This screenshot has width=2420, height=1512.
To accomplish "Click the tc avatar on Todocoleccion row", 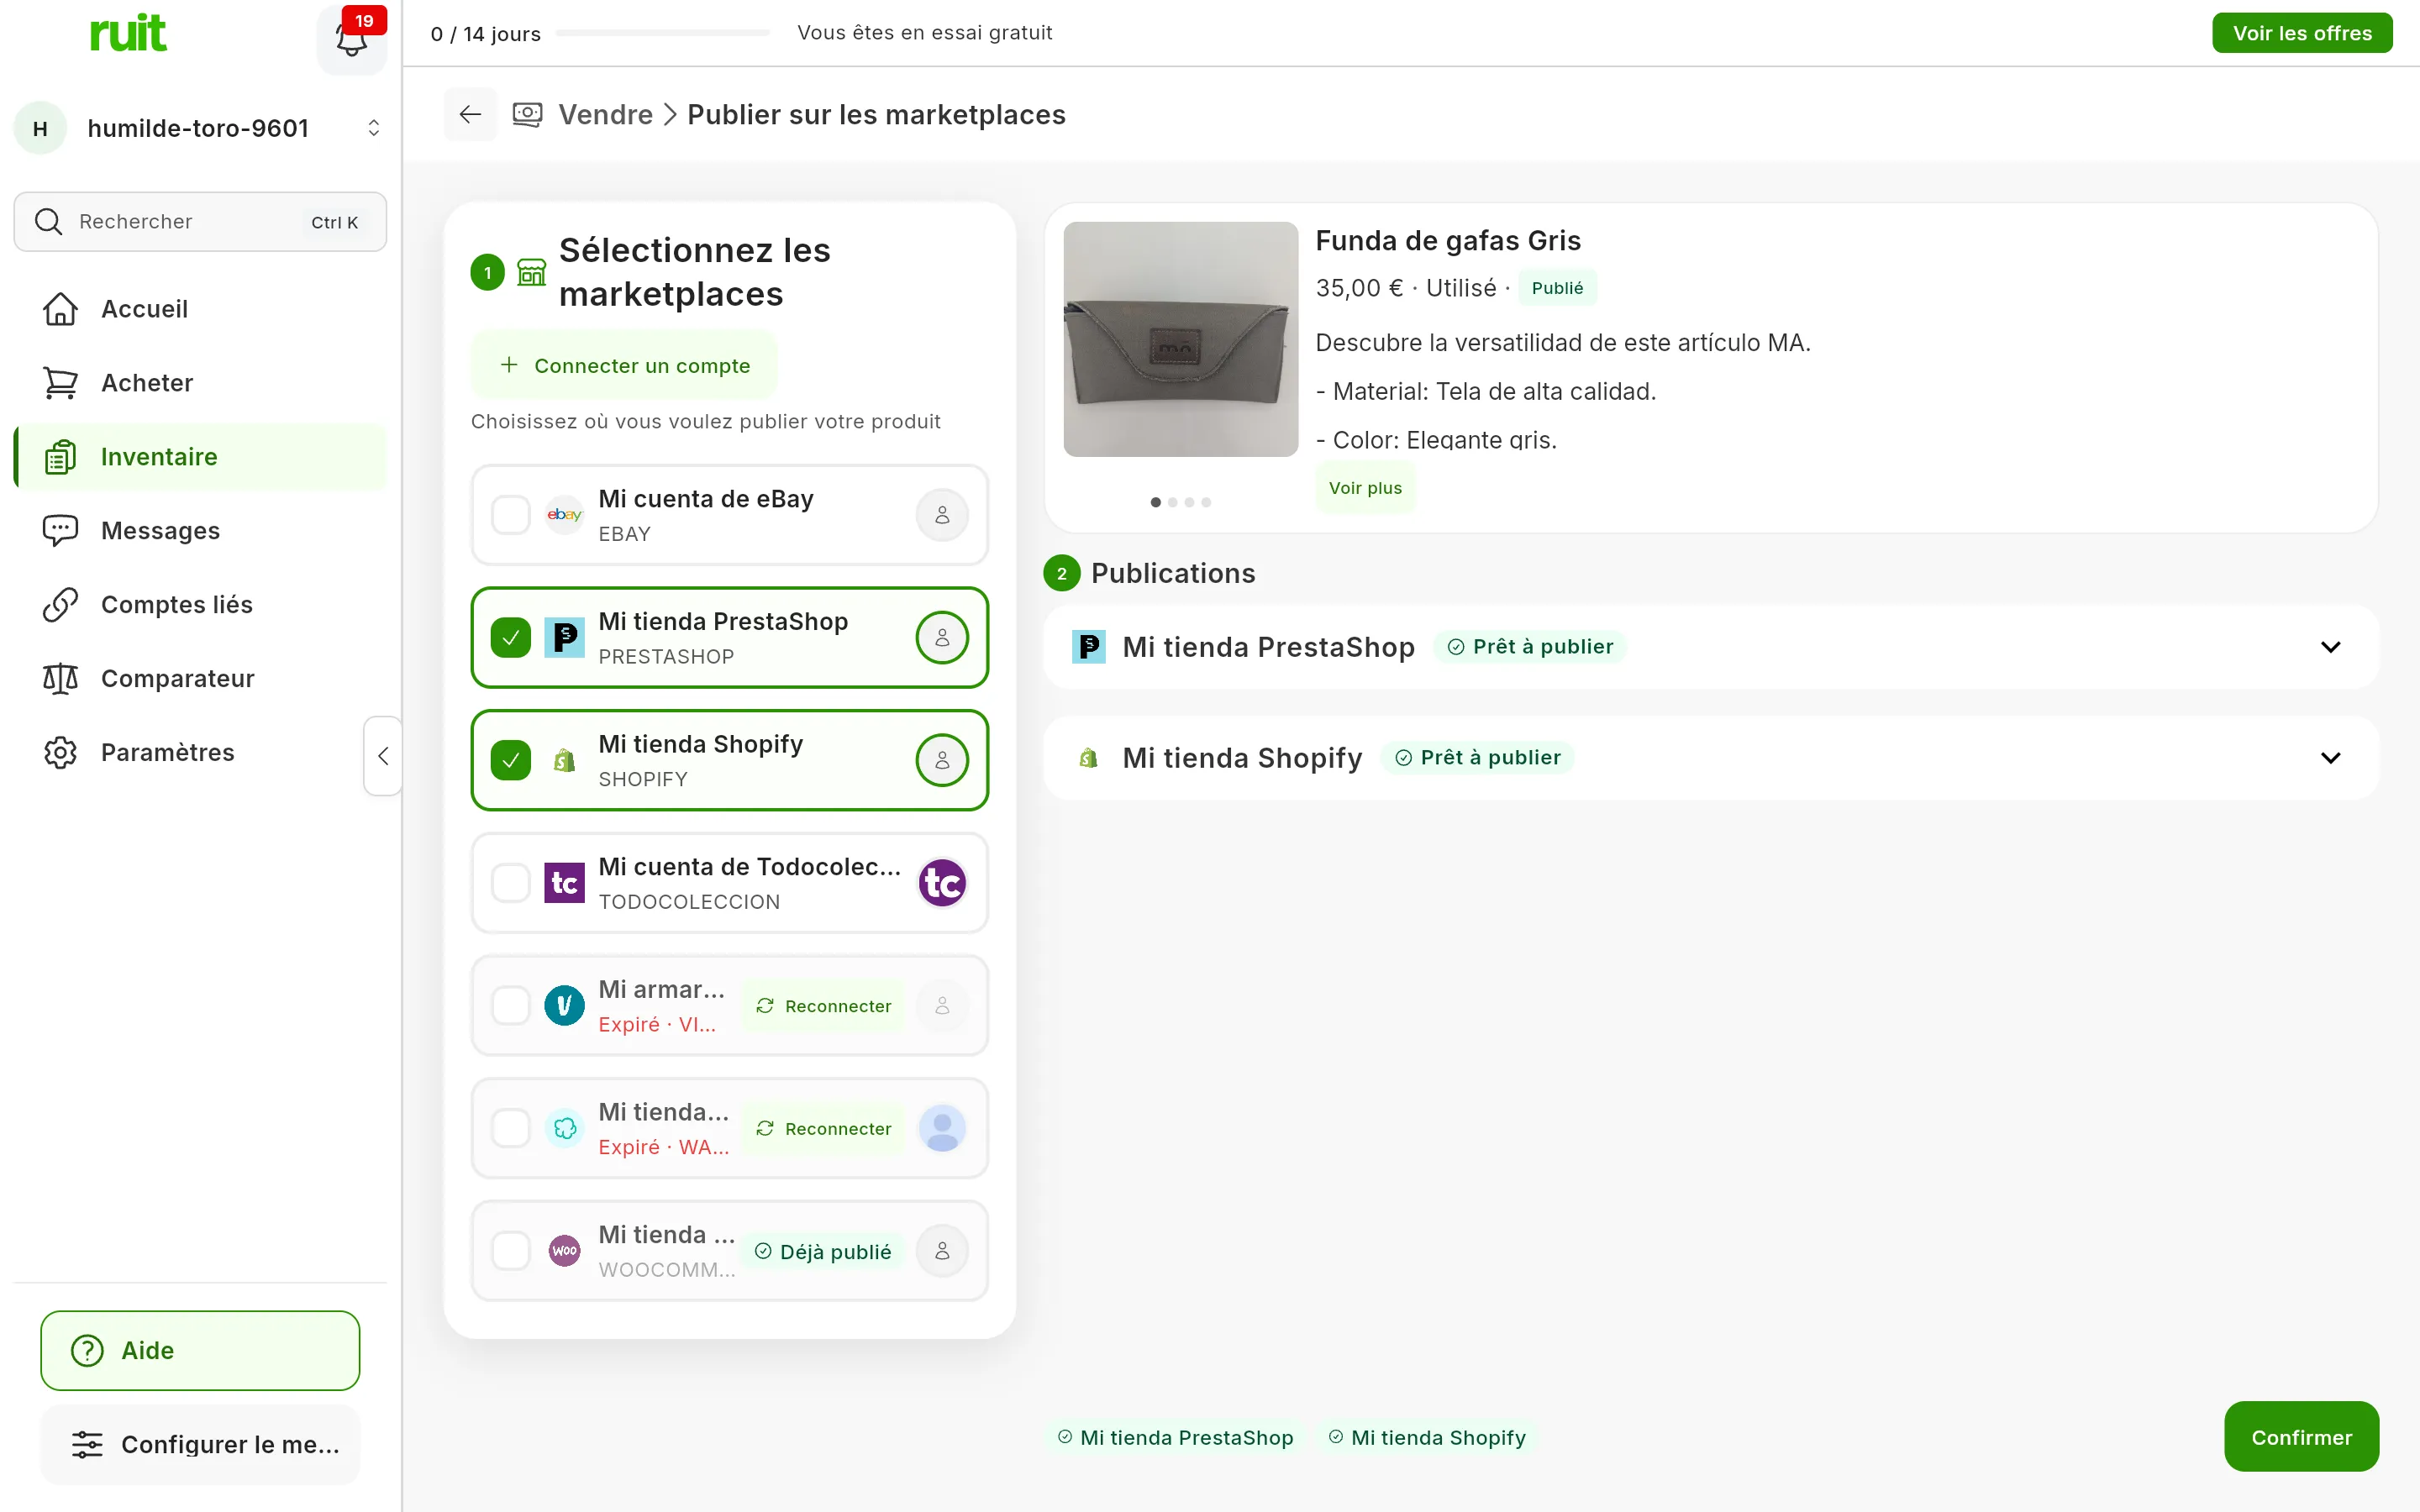I will pos(942,883).
